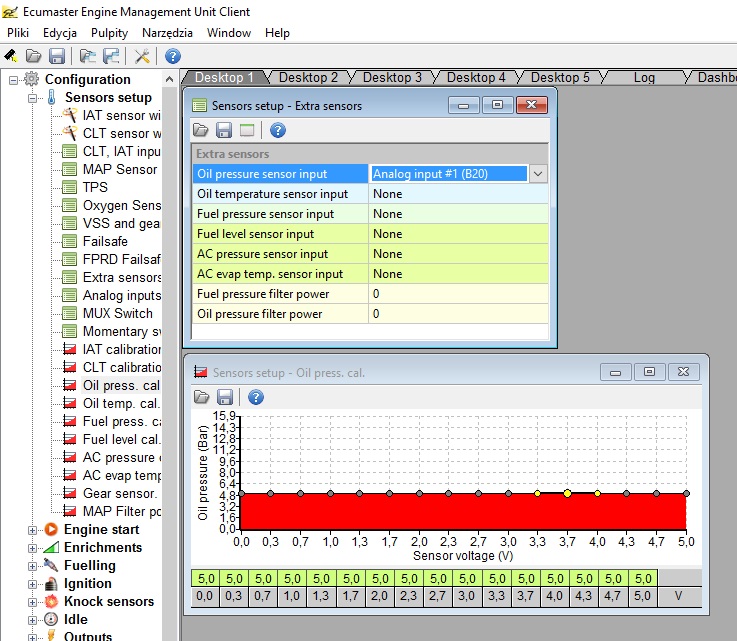
Task: Click the blue Help icon in main toolbar
Action: pos(173,56)
